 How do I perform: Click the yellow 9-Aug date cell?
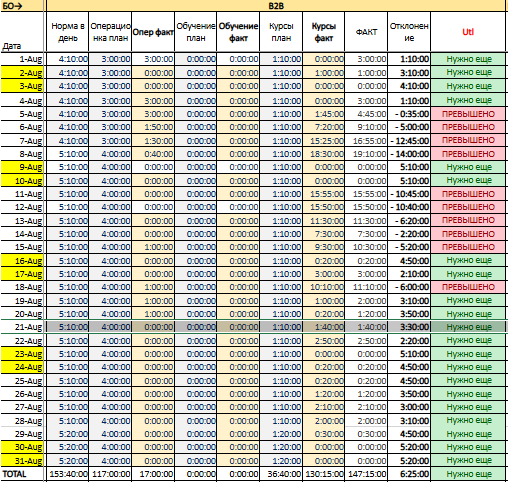point(22,167)
